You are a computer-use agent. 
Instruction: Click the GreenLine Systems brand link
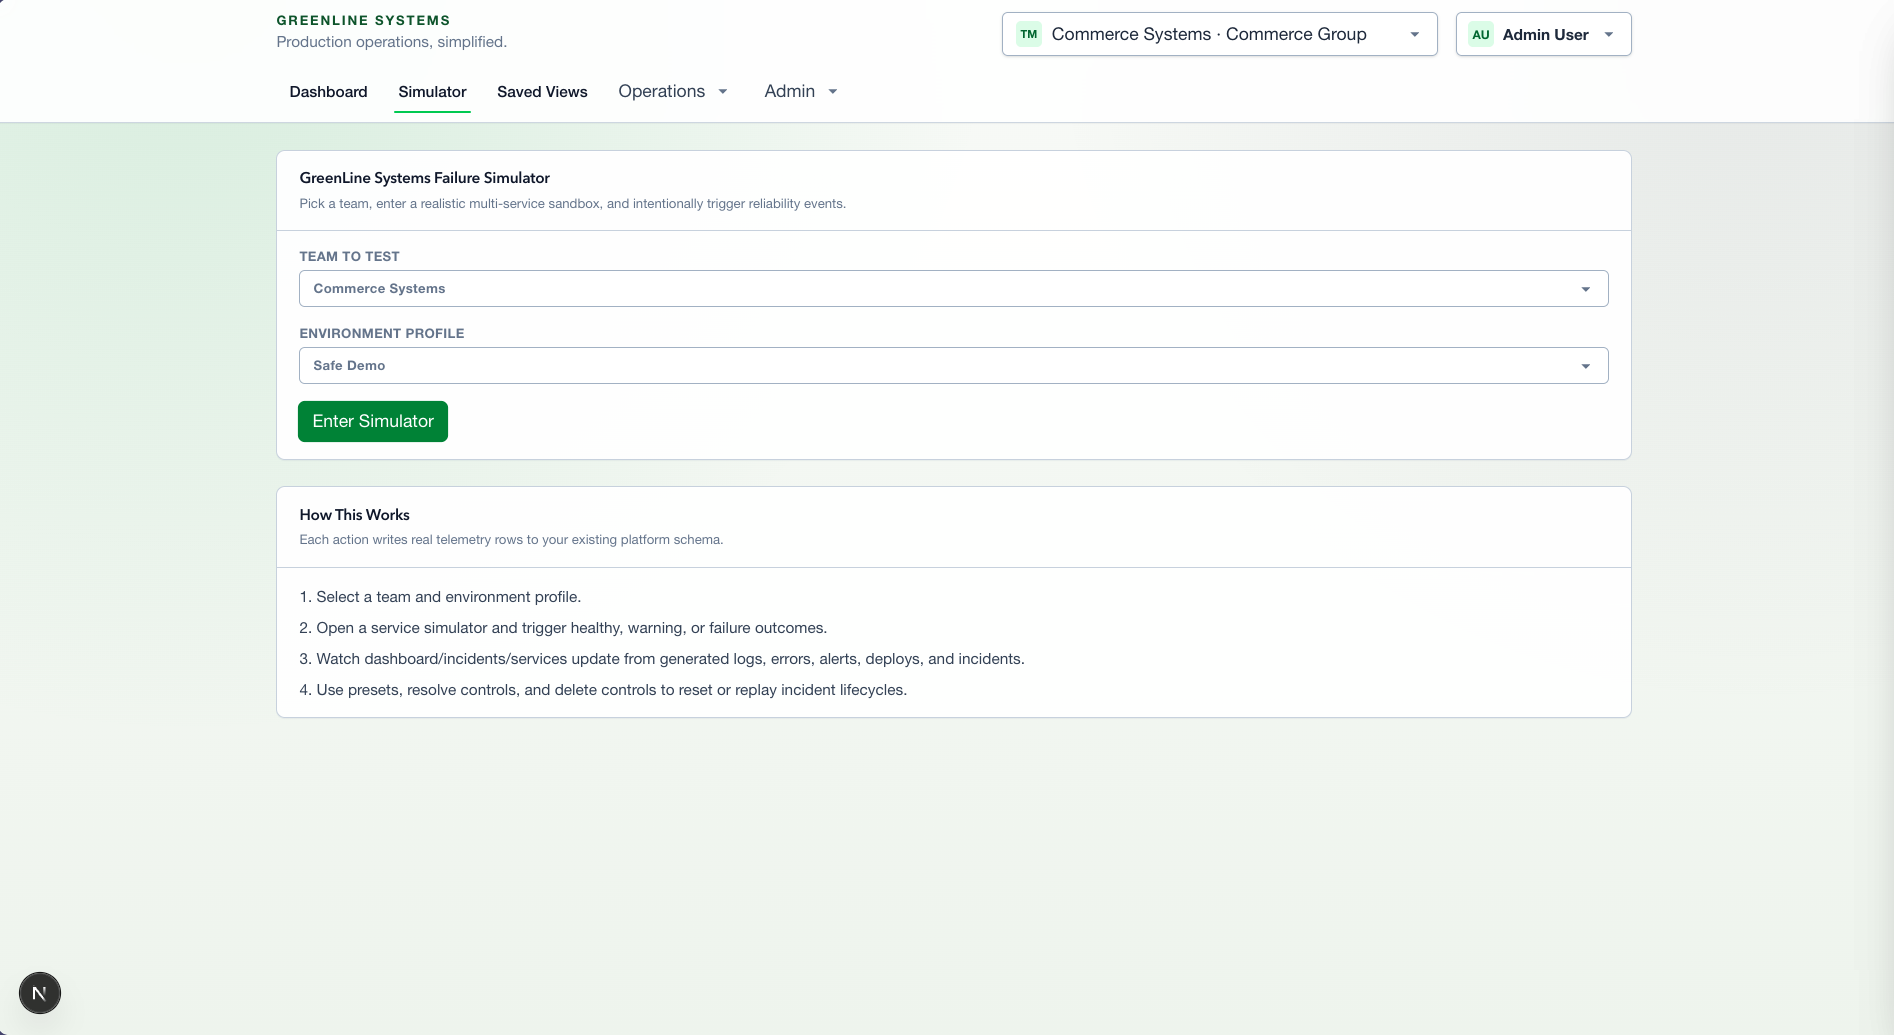(363, 20)
